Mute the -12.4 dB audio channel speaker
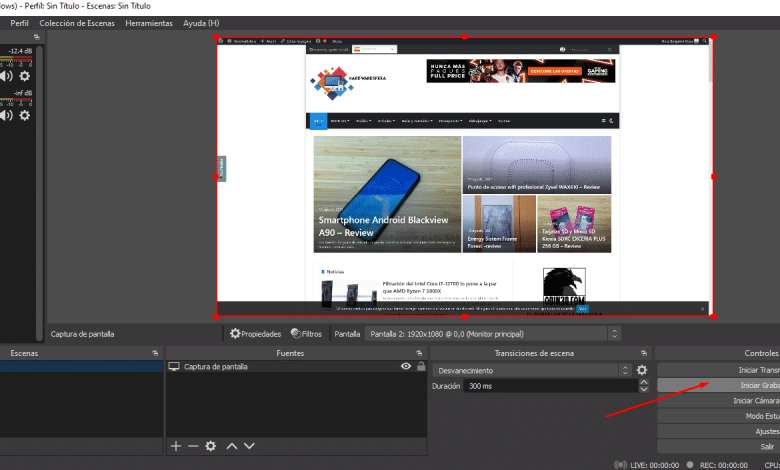Screen dimensions: 780x470 pyautogui.click(x=6, y=76)
